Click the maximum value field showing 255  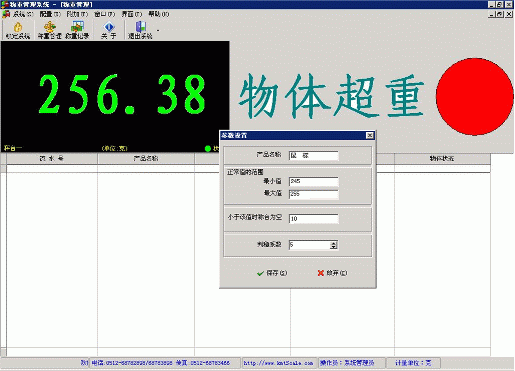[x=314, y=194]
